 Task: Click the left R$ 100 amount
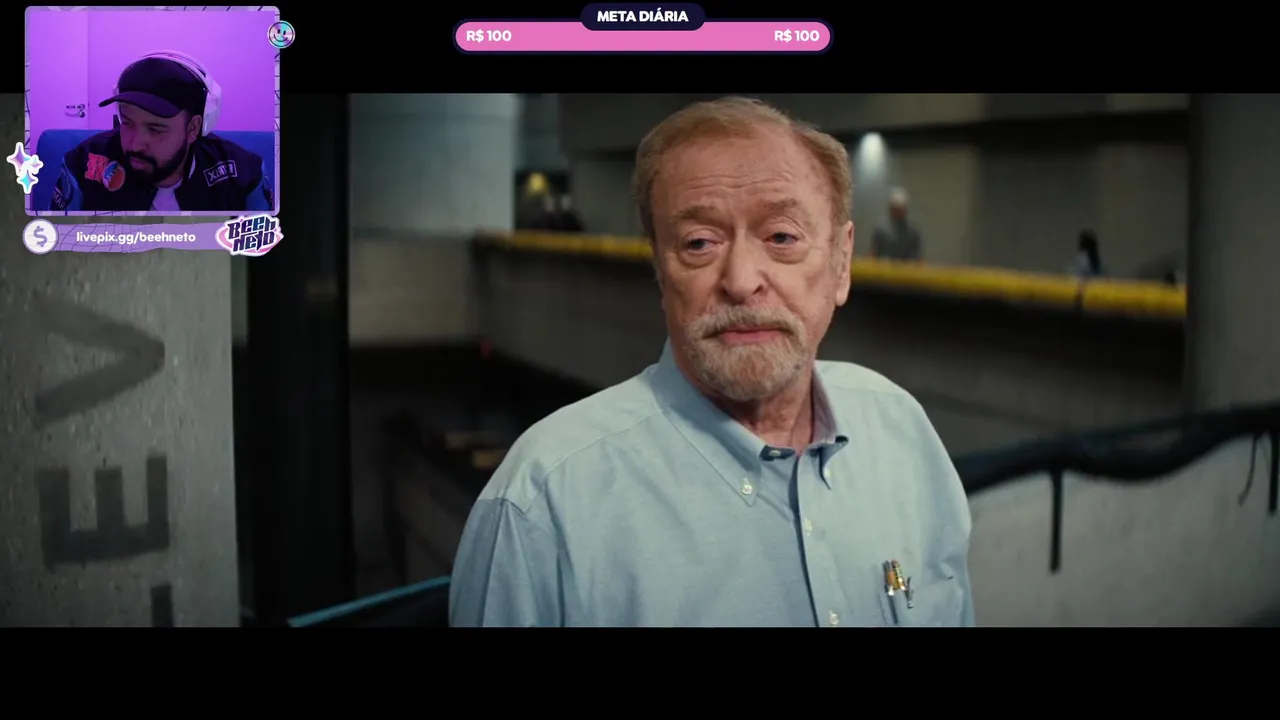click(489, 36)
